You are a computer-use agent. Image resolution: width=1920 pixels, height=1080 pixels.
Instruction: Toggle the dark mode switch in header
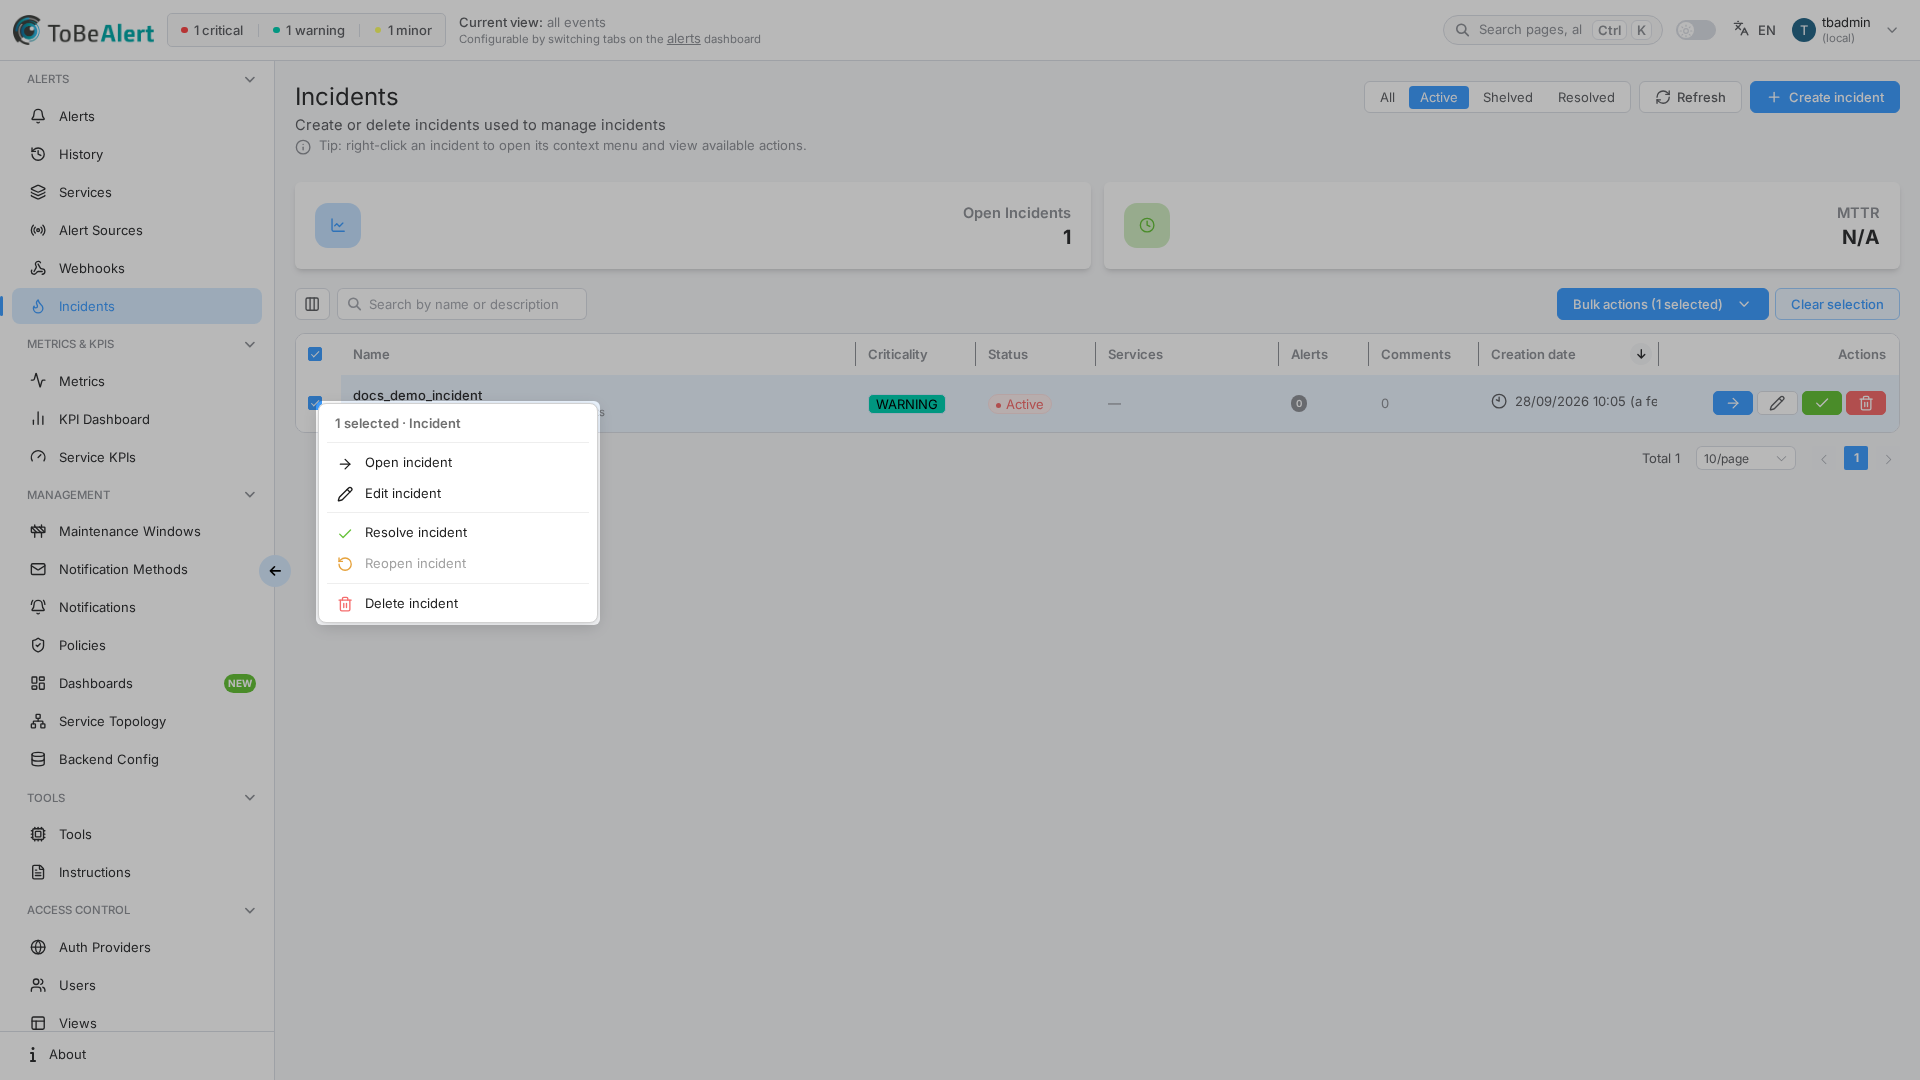(x=1695, y=30)
